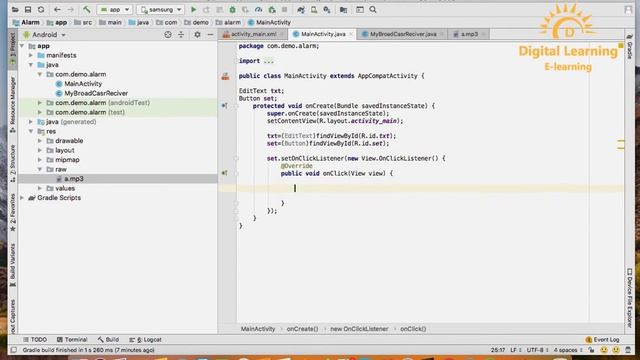Open Build Variants side tab

[12, 265]
